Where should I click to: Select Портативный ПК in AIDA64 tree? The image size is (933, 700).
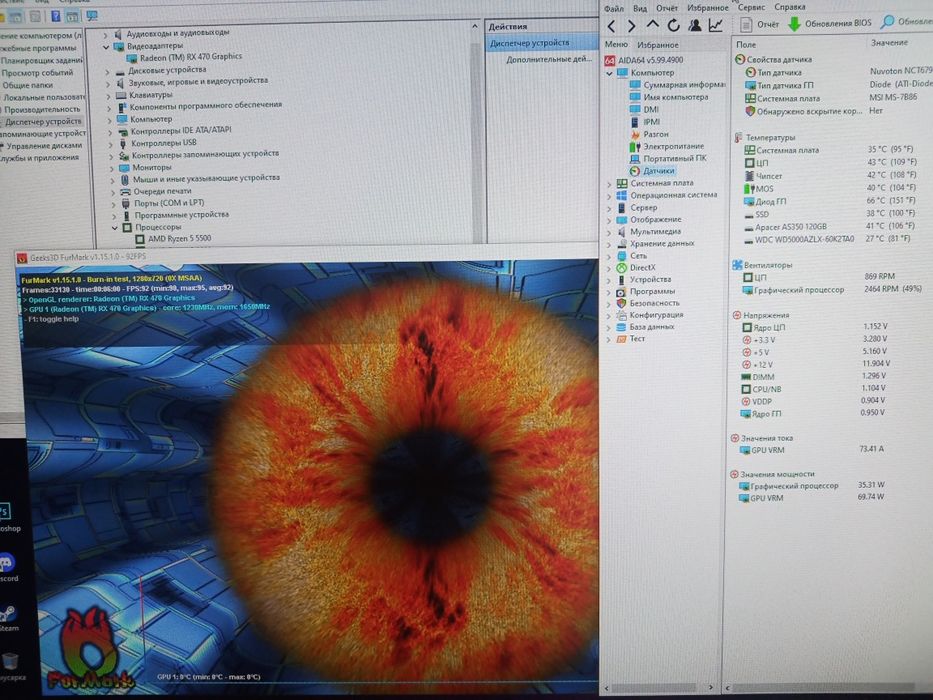click(668, 158)
